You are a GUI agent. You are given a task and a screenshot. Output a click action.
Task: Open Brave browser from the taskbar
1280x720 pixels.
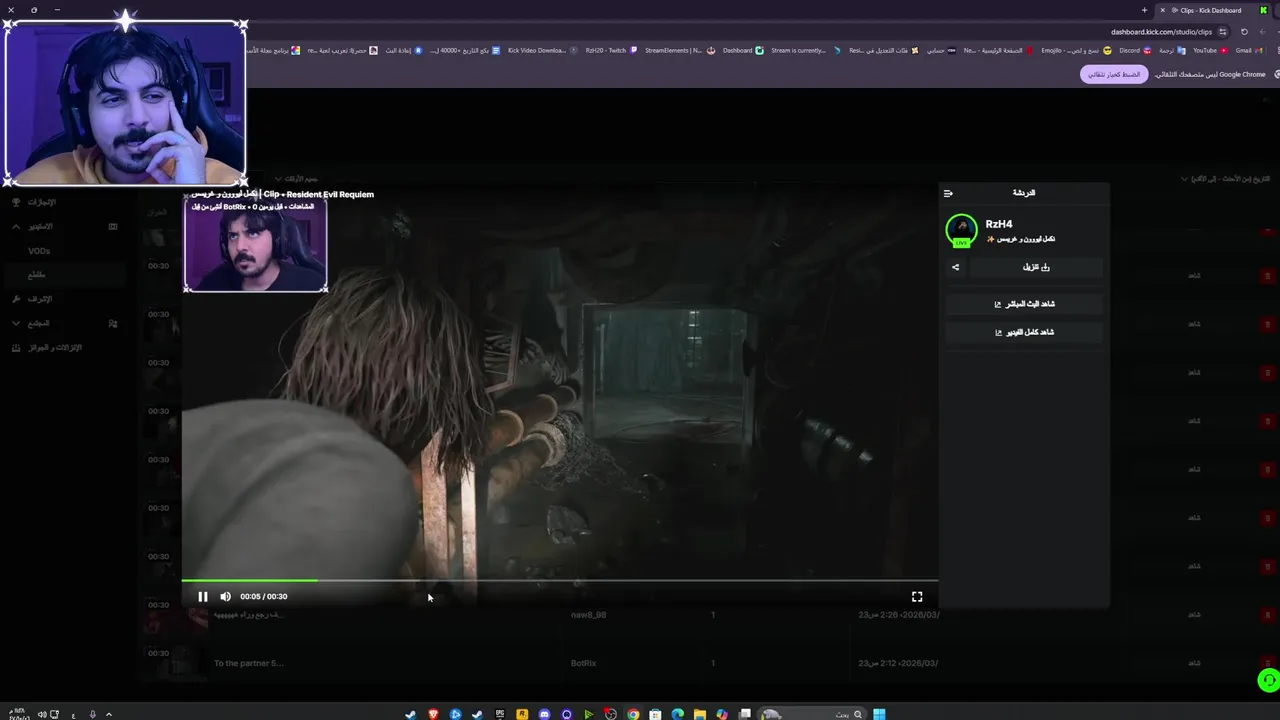coord(433,714)
